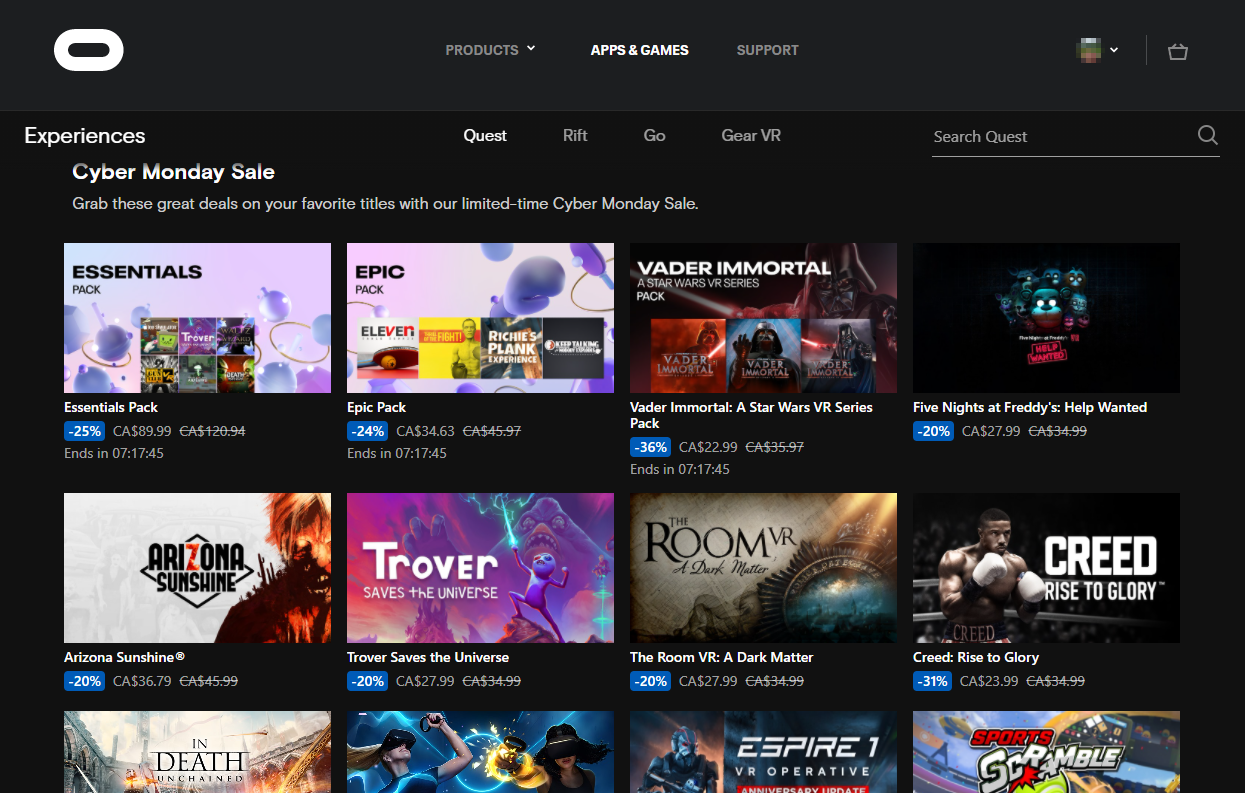Open the Support page

(767, 50)
